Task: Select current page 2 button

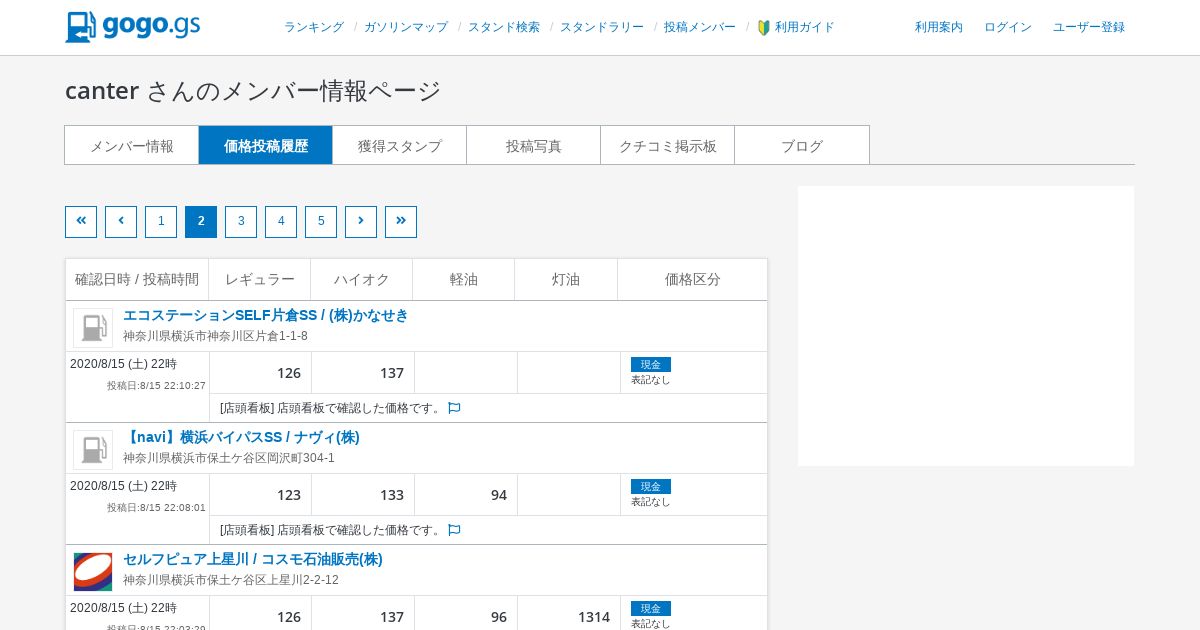Action: coord(201,222)
